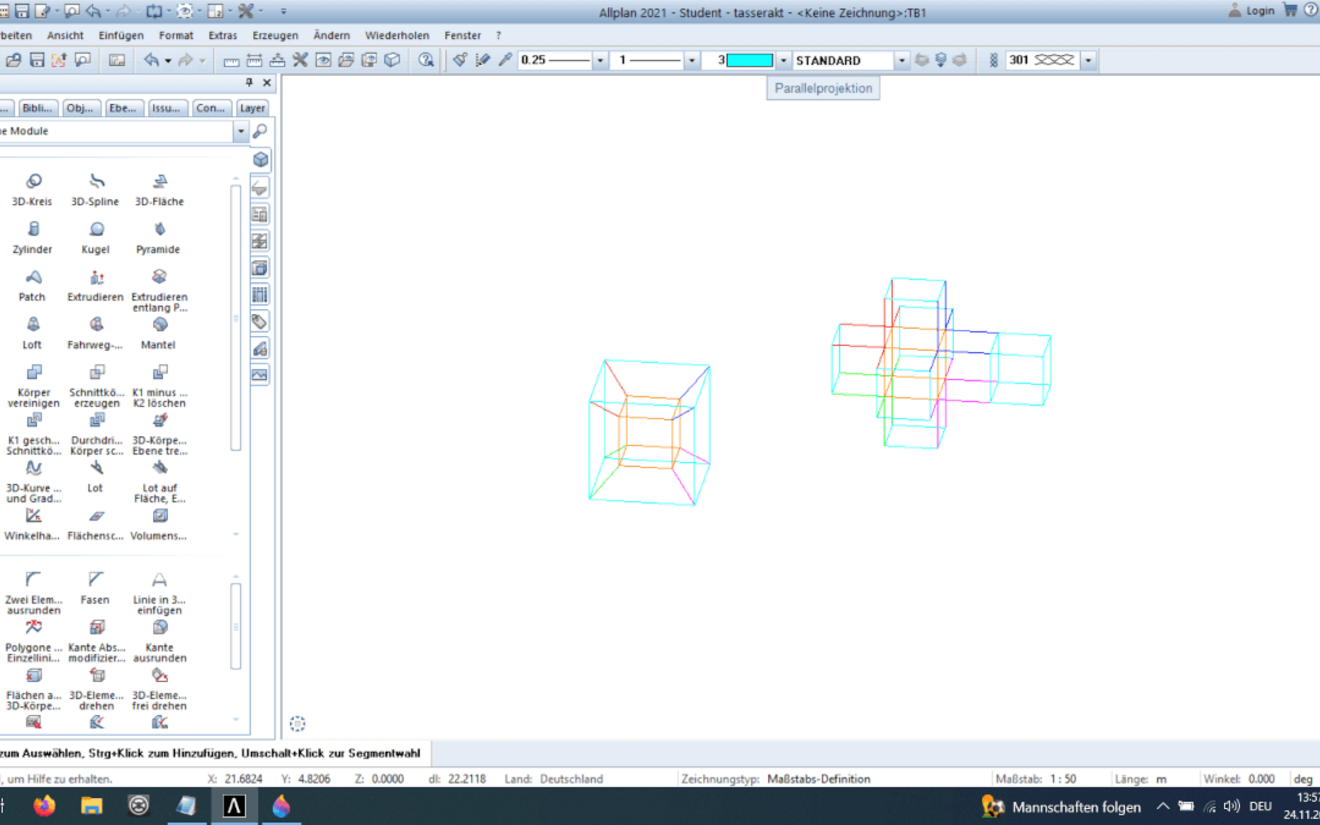The height and width of the screenshot is (825, 1320).
Task: Choose the Kugel sphere tool
Action: click(96, 236)
